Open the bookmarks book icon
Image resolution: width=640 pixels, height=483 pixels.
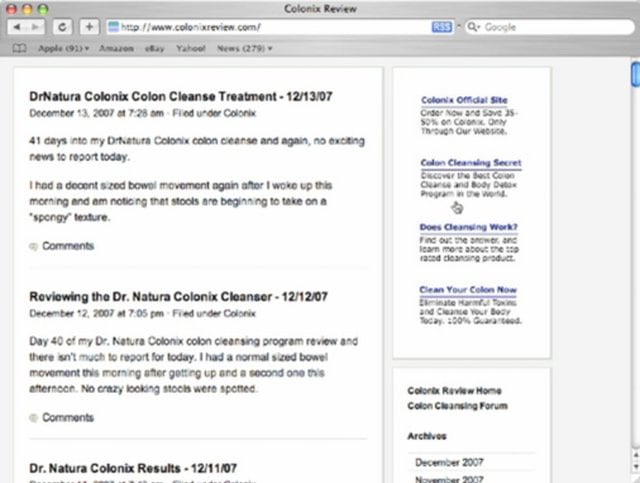click(20, 49)
